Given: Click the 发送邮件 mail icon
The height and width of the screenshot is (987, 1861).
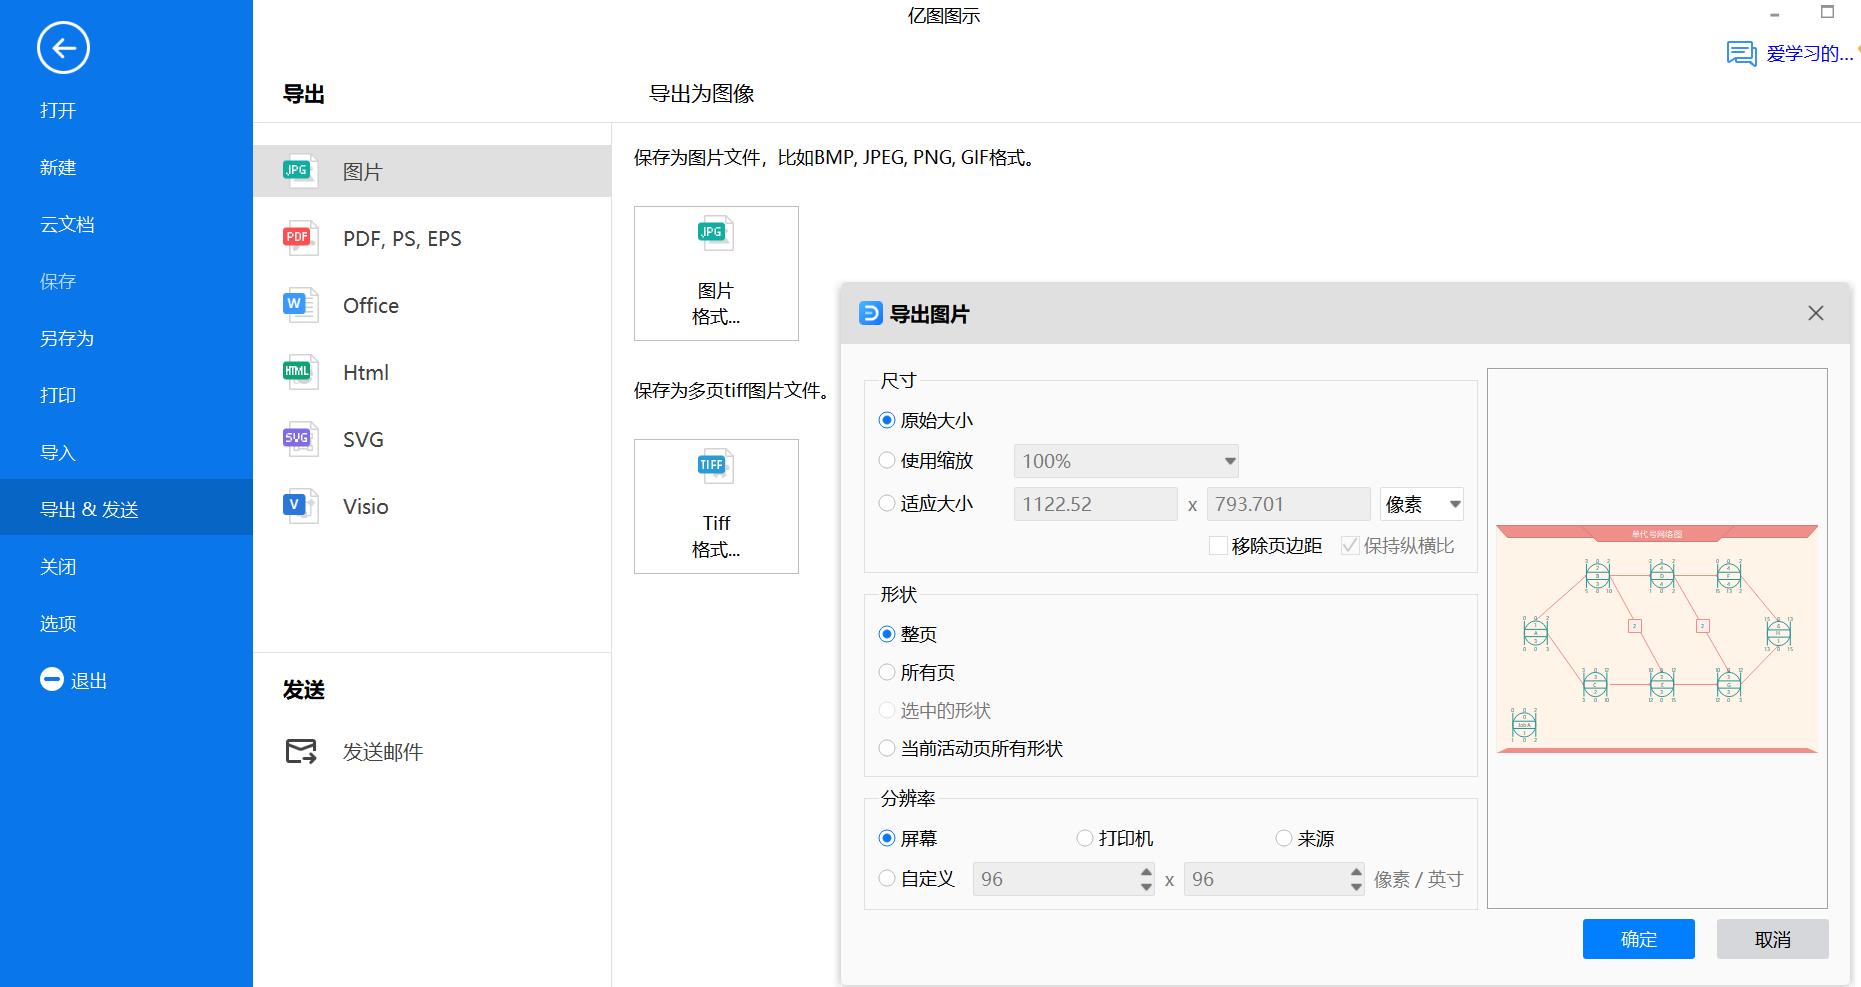Looking at the screenshot, I should [x=303, y=751].
